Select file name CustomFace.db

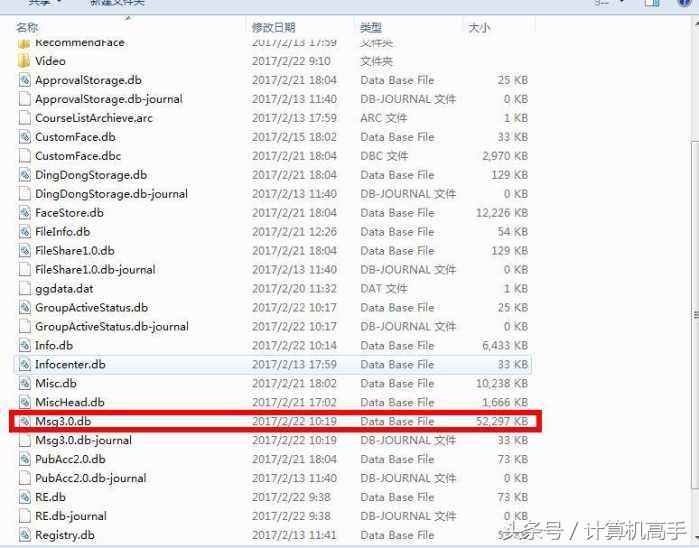click(75, 137)
